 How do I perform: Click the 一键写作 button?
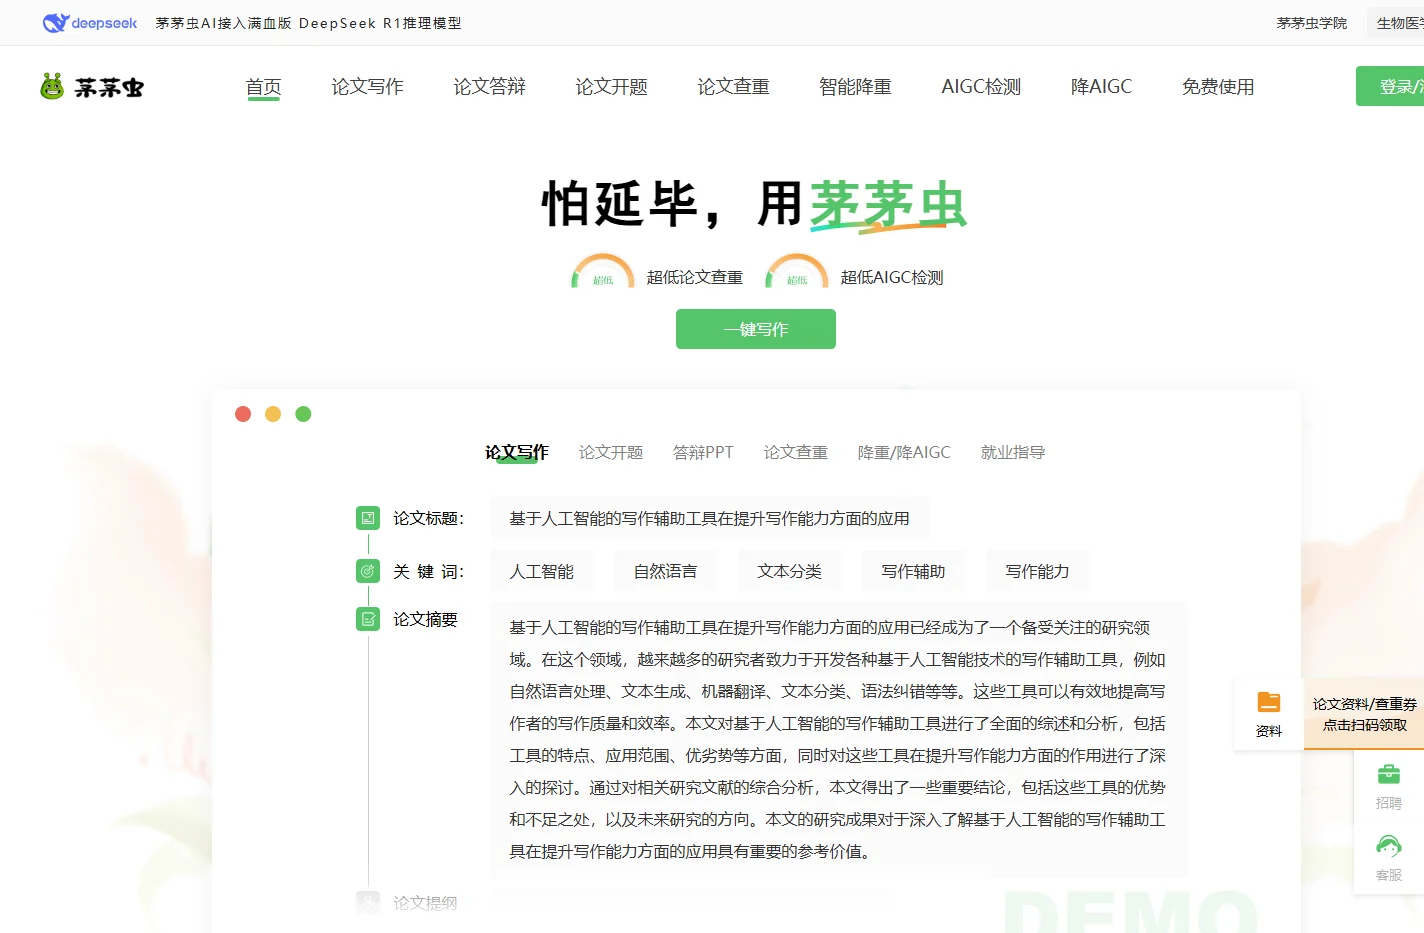click(756, 329)
